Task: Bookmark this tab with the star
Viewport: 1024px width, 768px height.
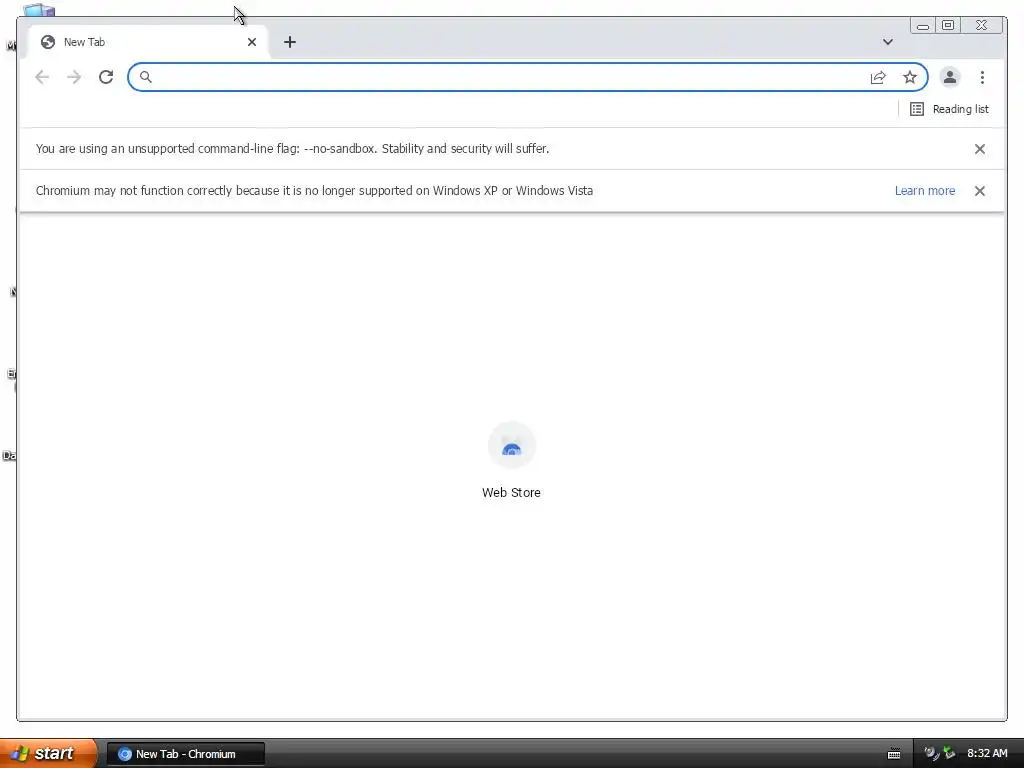Action: (x=910, y=77)
